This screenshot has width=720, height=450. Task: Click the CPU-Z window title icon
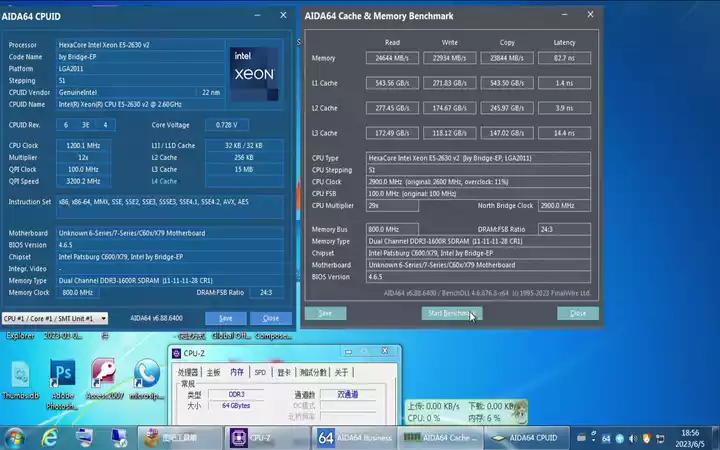[x=176, y=353]
